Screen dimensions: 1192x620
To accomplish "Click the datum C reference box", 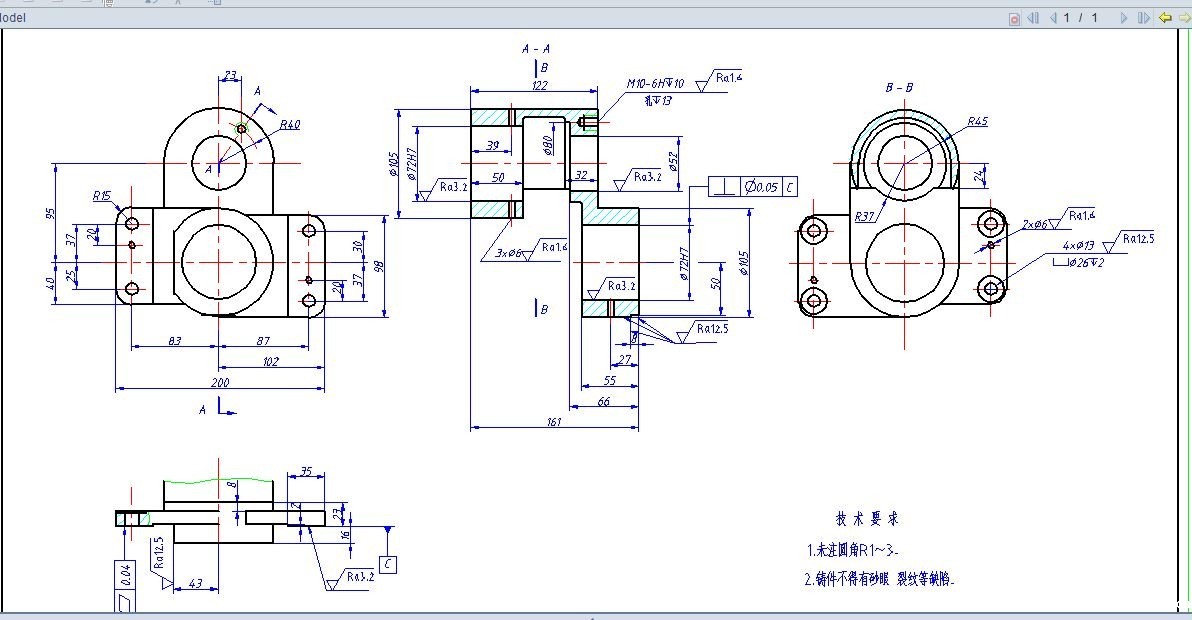I will pyautogui.click(x=389, y=565).
